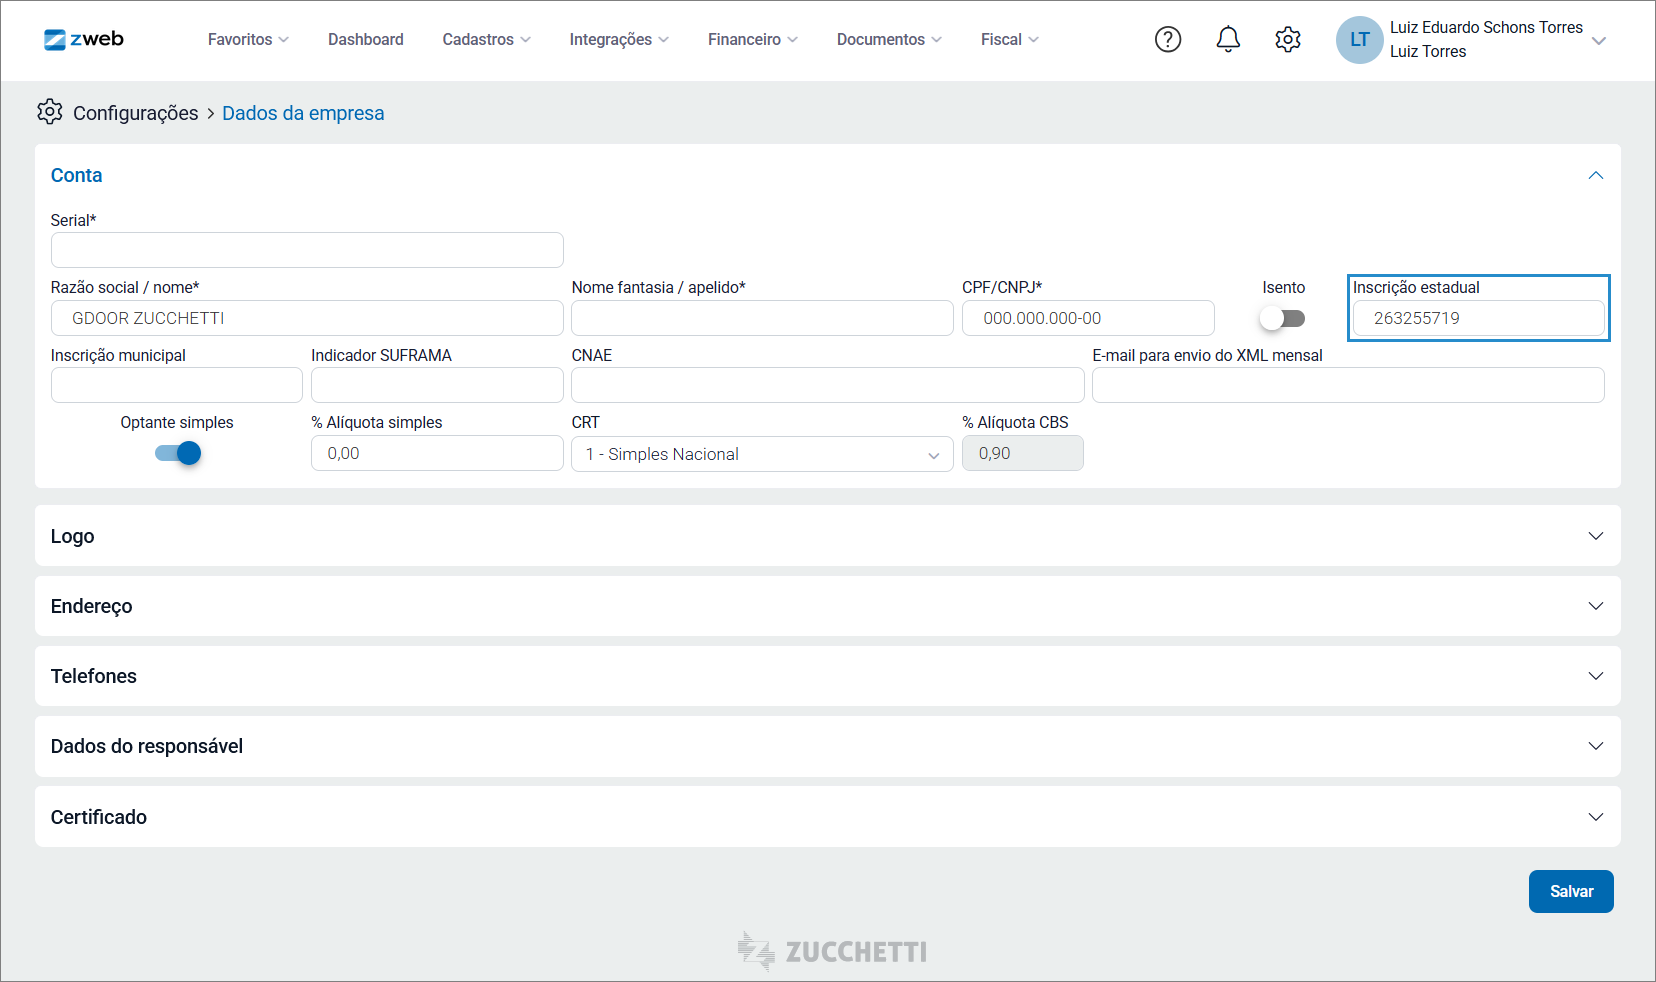1656x982 pixels.
Task: Disable the Optante simples switch
Action: tap(178, 453)
